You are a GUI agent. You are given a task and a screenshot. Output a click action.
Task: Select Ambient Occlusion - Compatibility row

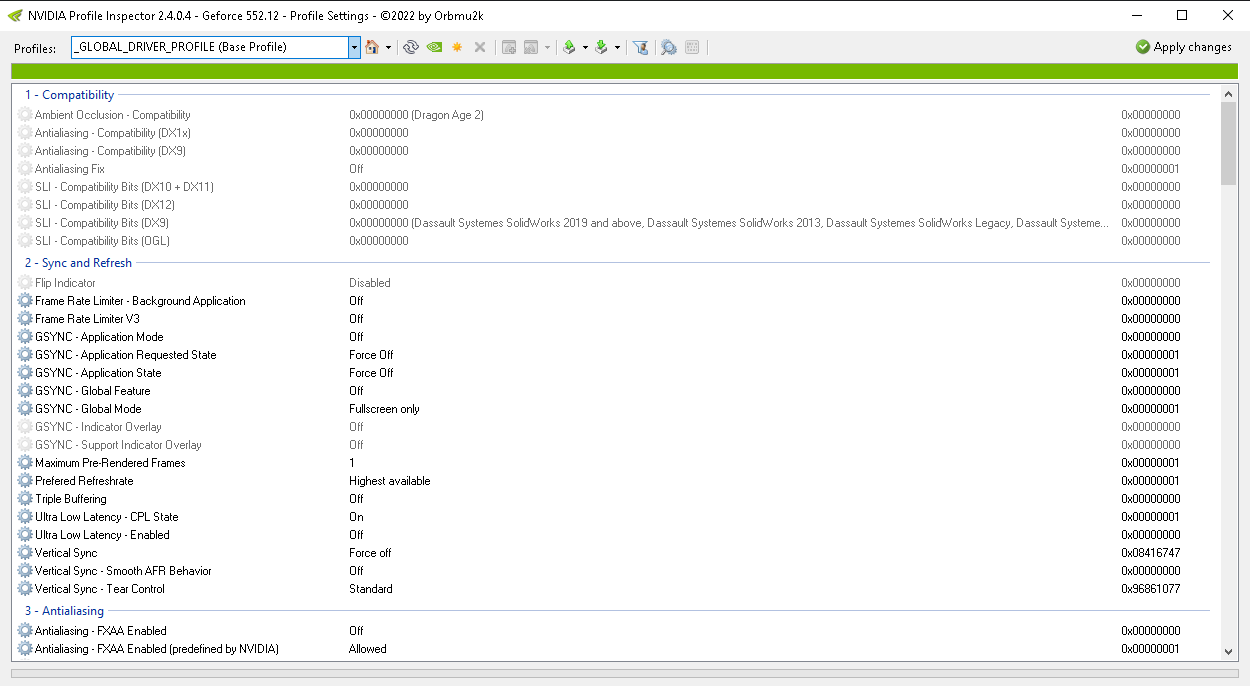pos(614,115)
